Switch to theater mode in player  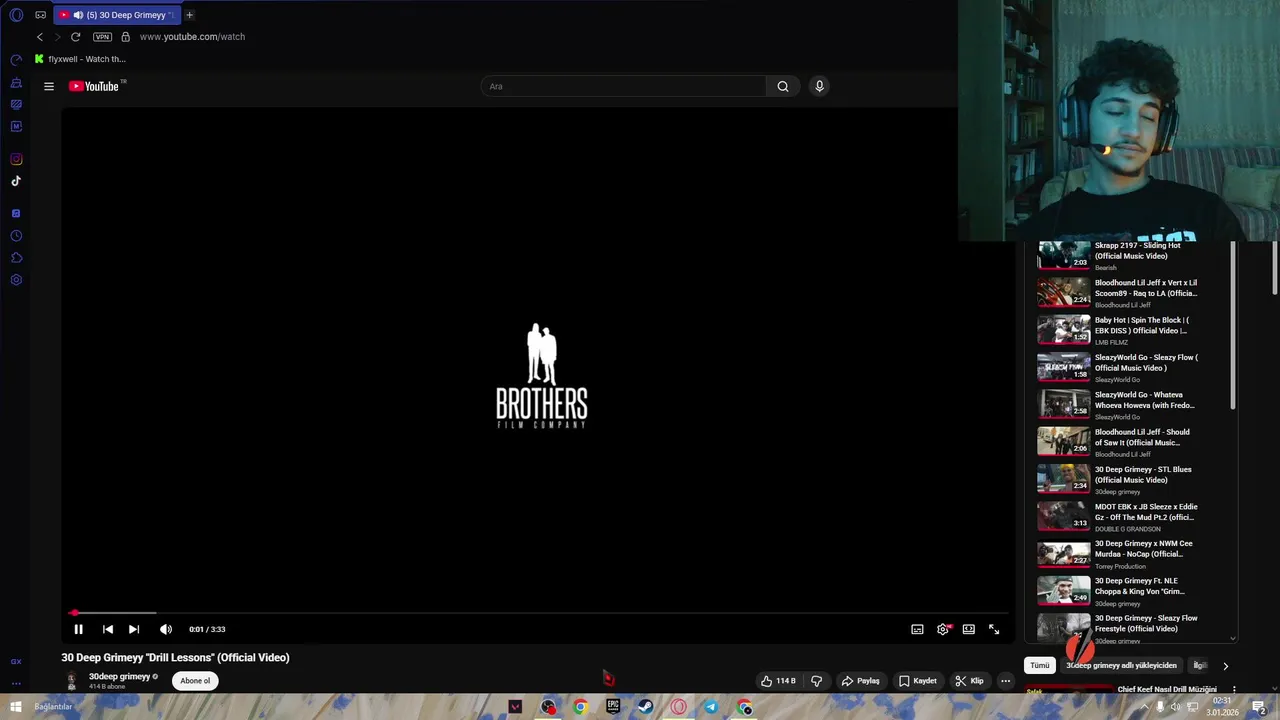(x=969, y=629)
